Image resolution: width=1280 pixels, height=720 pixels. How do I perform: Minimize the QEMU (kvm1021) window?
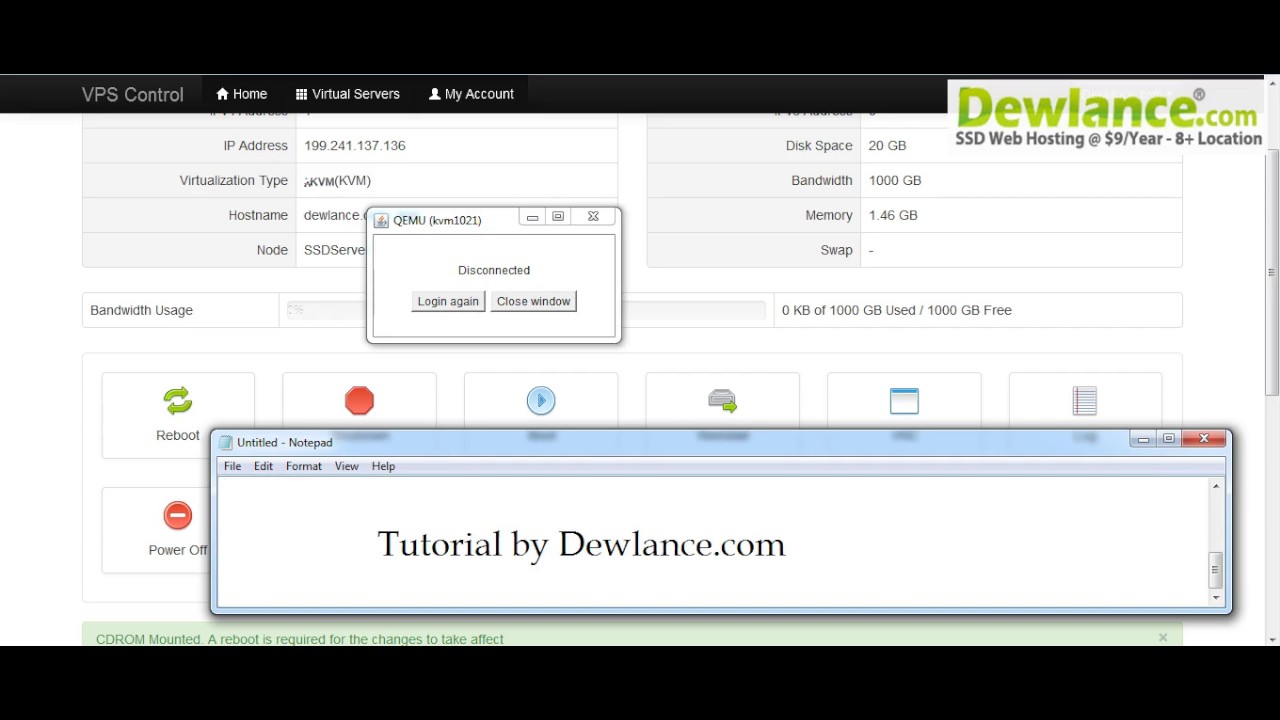click(x=533, y=217)
